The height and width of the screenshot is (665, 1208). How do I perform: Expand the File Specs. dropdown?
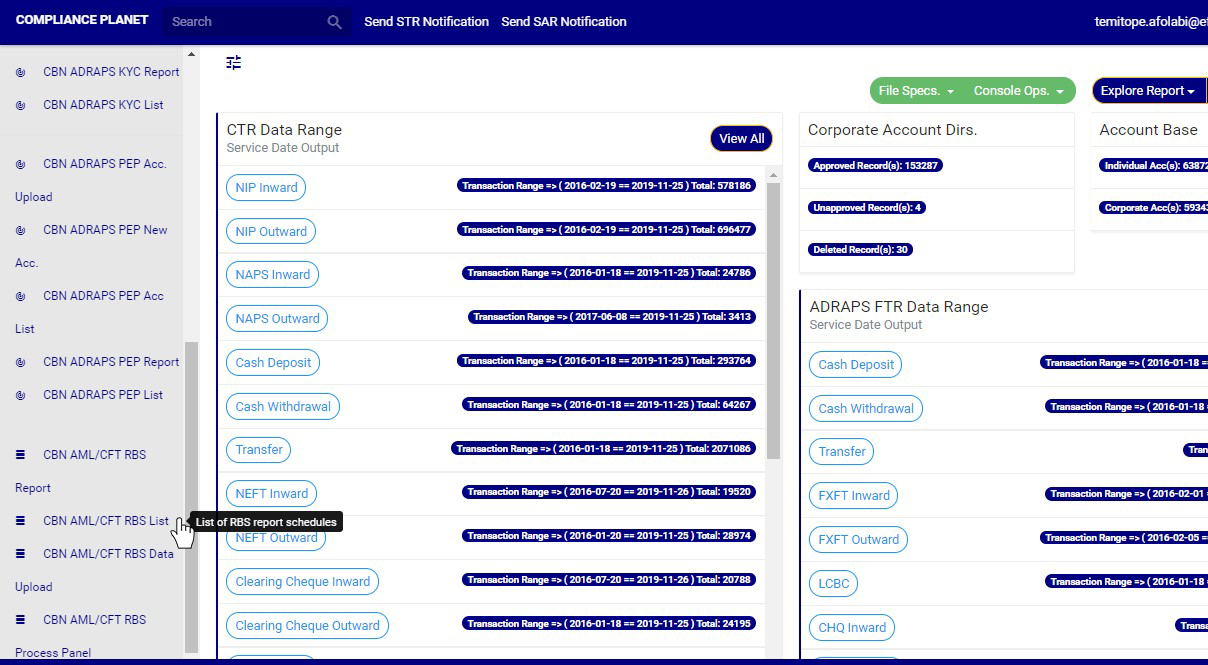click(916, 91)
